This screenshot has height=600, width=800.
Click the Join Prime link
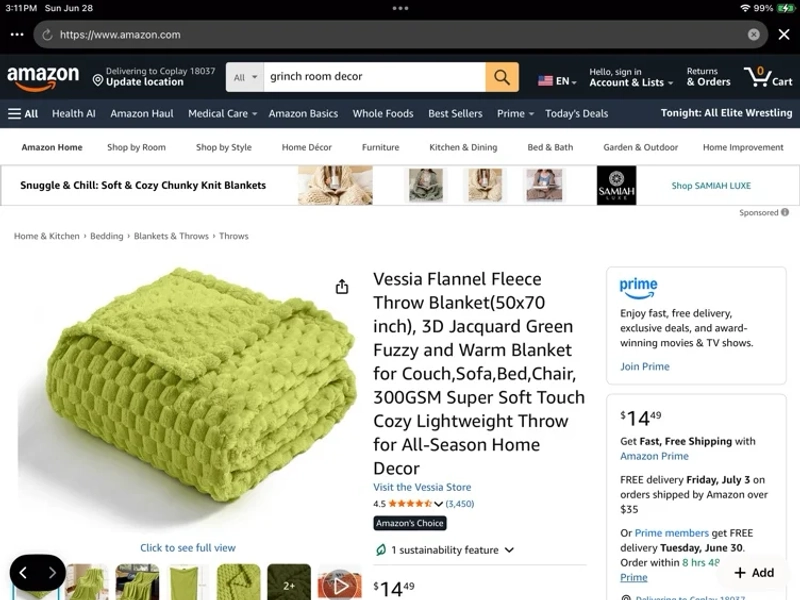644,366
